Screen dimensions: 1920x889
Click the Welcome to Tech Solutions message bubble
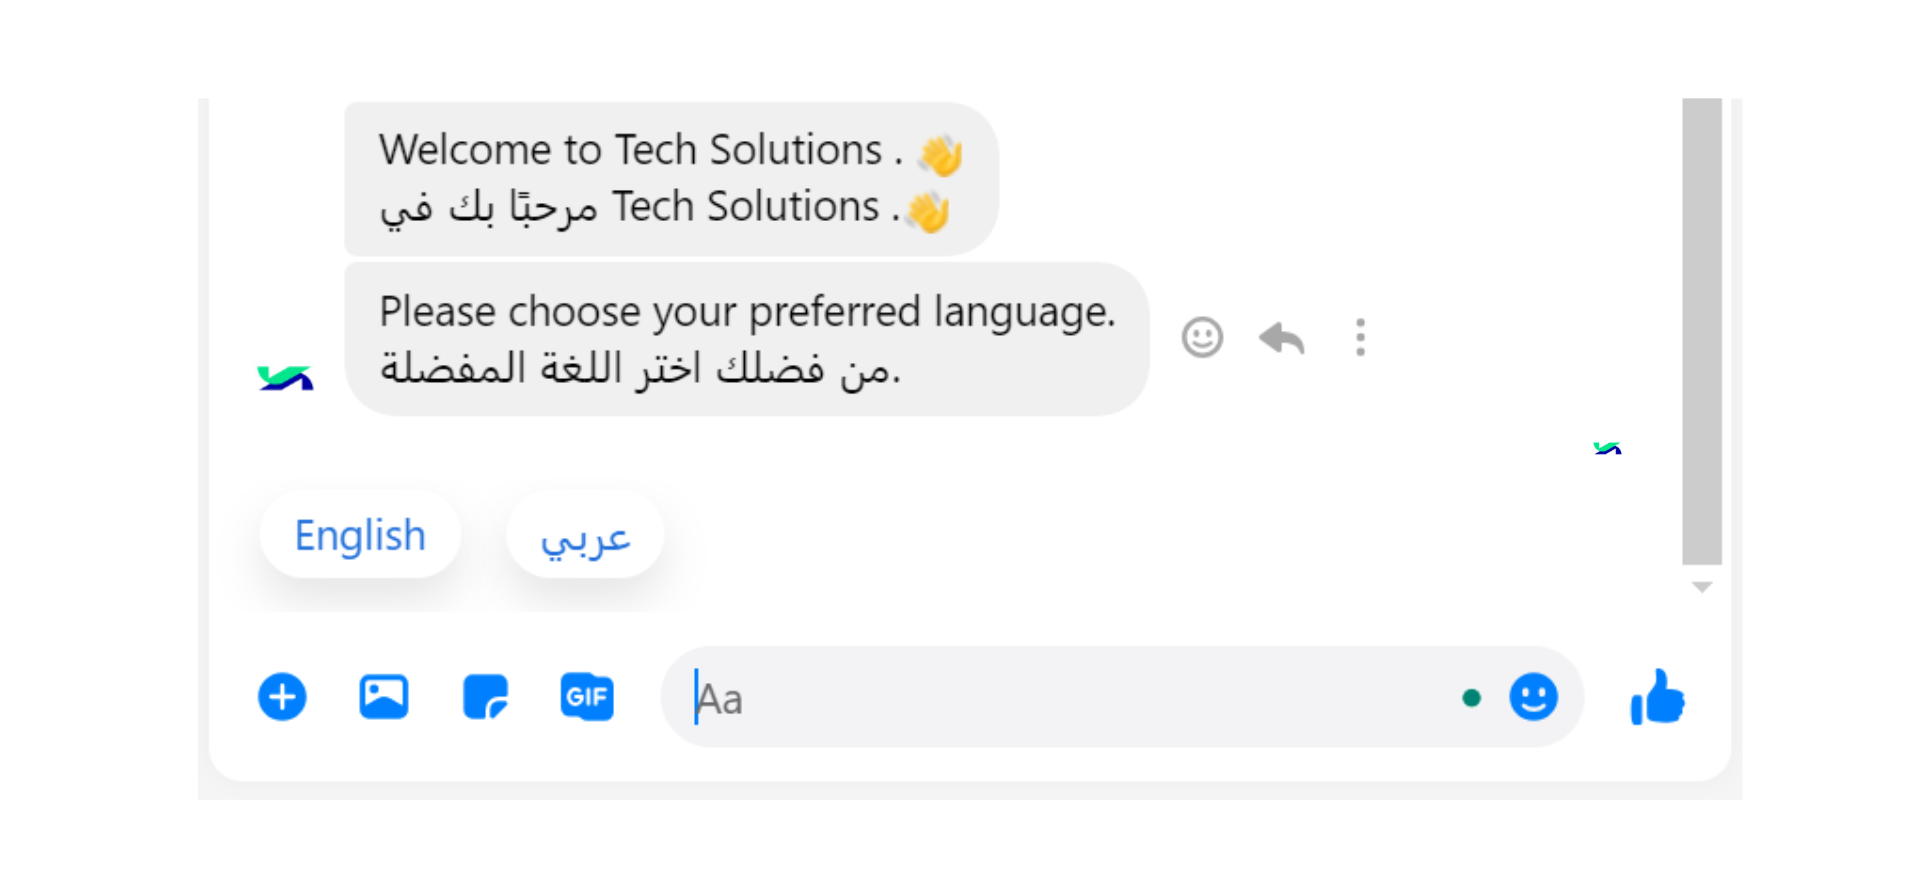(671, 179)
